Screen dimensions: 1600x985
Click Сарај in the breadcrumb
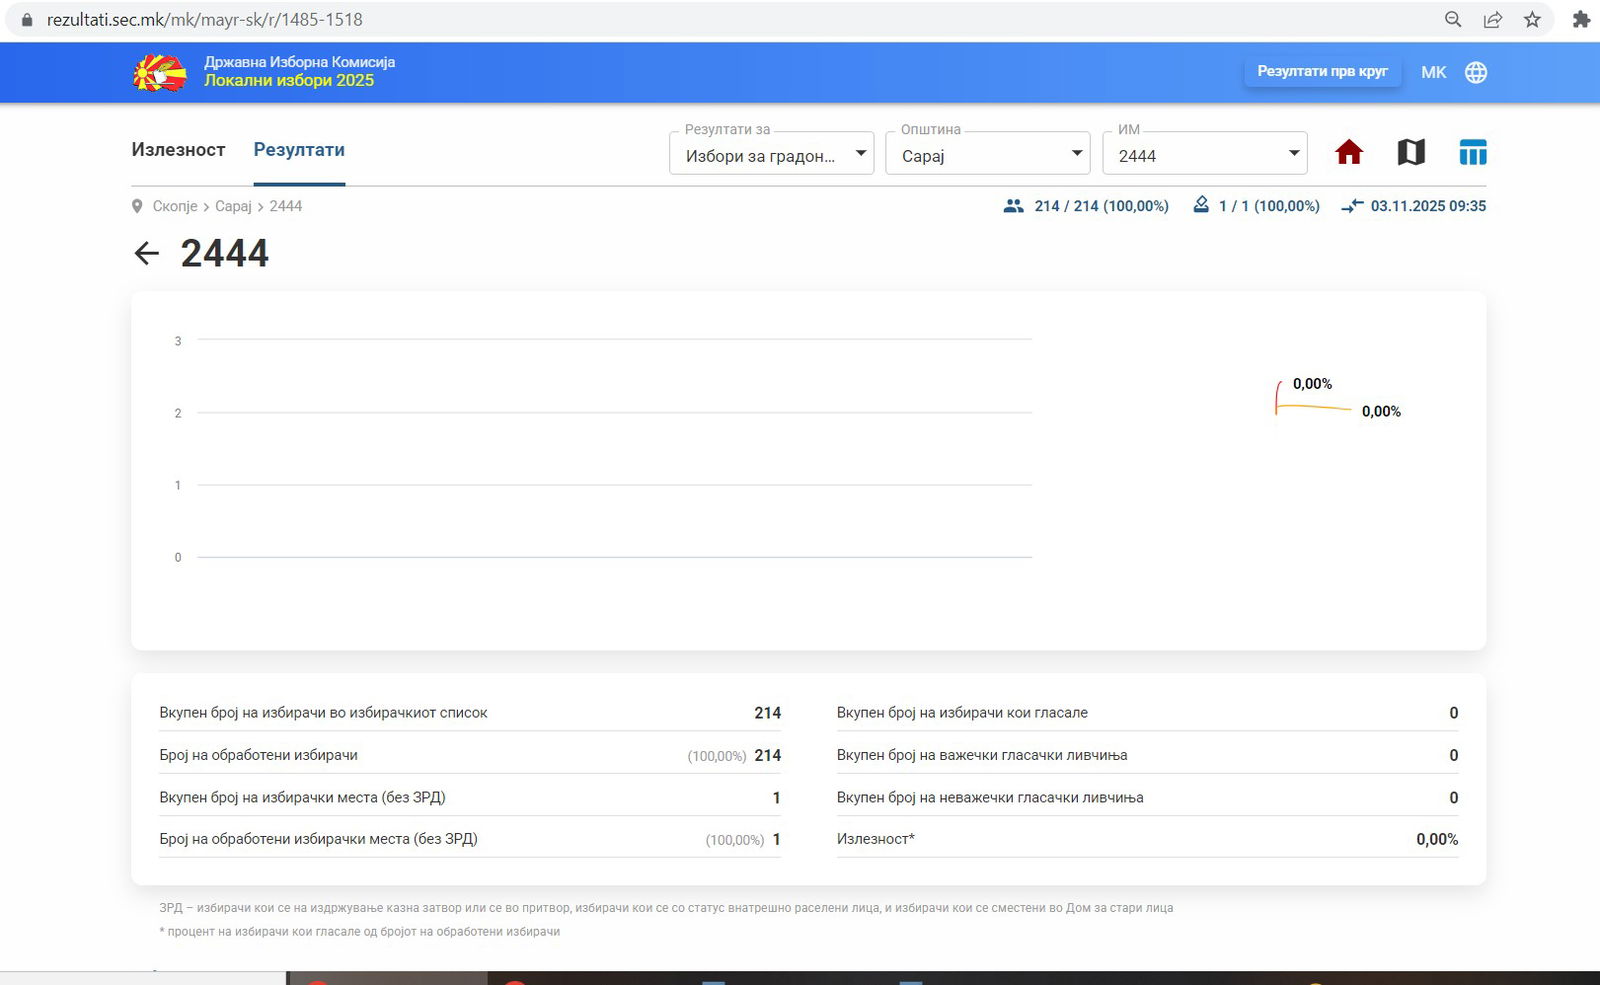233,206
